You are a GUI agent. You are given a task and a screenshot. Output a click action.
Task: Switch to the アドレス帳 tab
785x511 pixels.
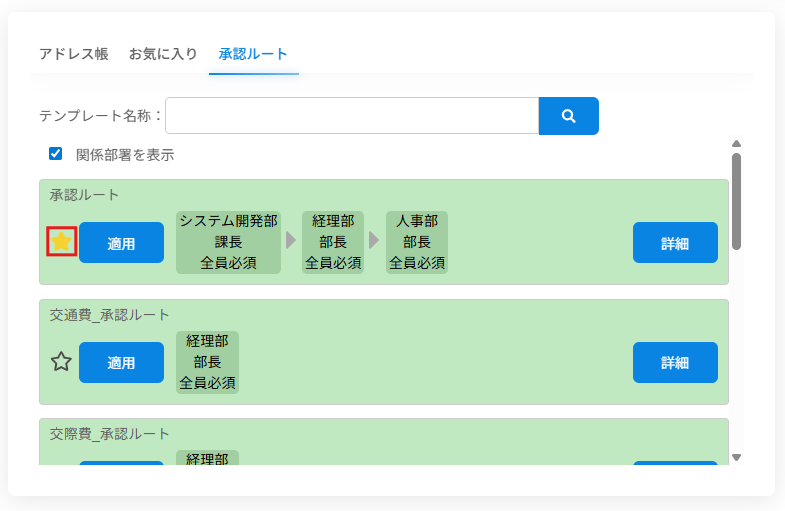coord(73,54)
